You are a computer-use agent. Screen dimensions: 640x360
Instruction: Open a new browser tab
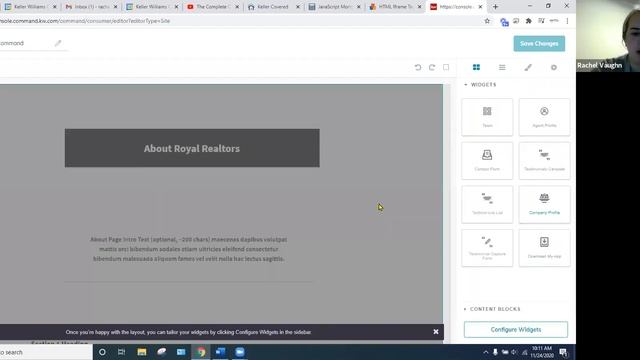pyautogui.click(x=495, y=7)
